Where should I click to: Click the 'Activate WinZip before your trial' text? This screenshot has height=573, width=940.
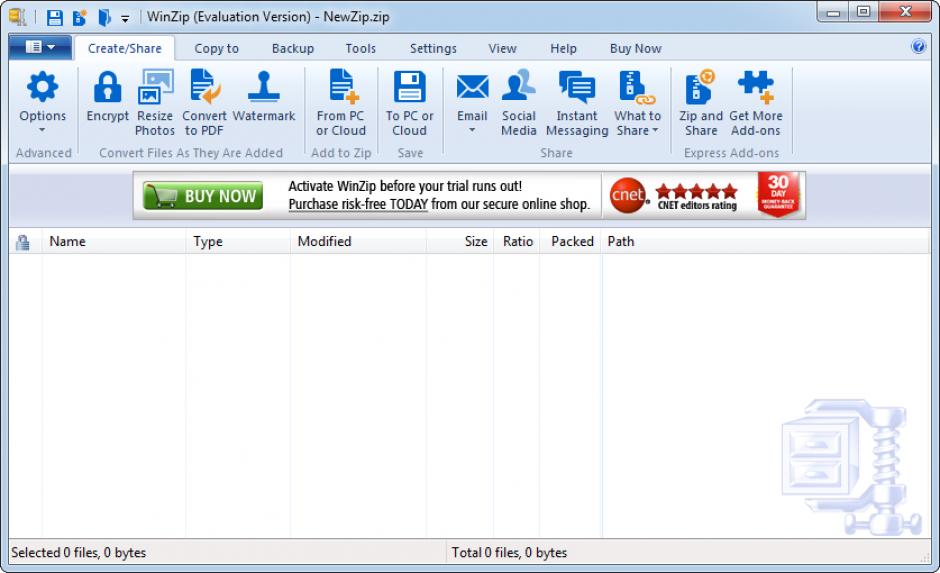[x=405, y=186]
